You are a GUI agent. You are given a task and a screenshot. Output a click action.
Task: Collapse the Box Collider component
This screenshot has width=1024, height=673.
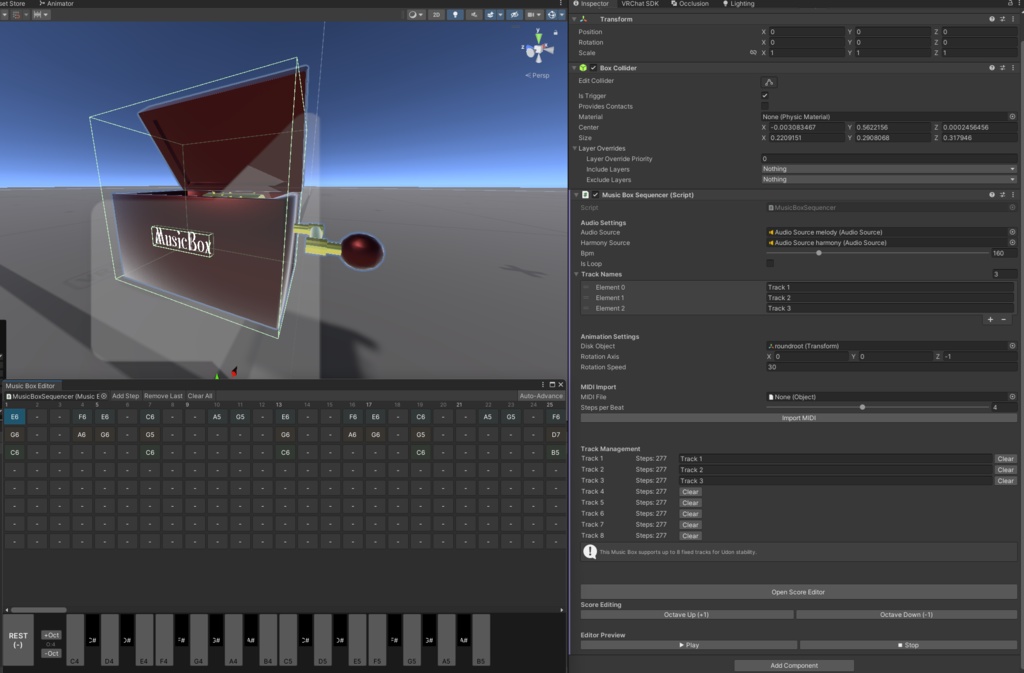pos(575,68)
